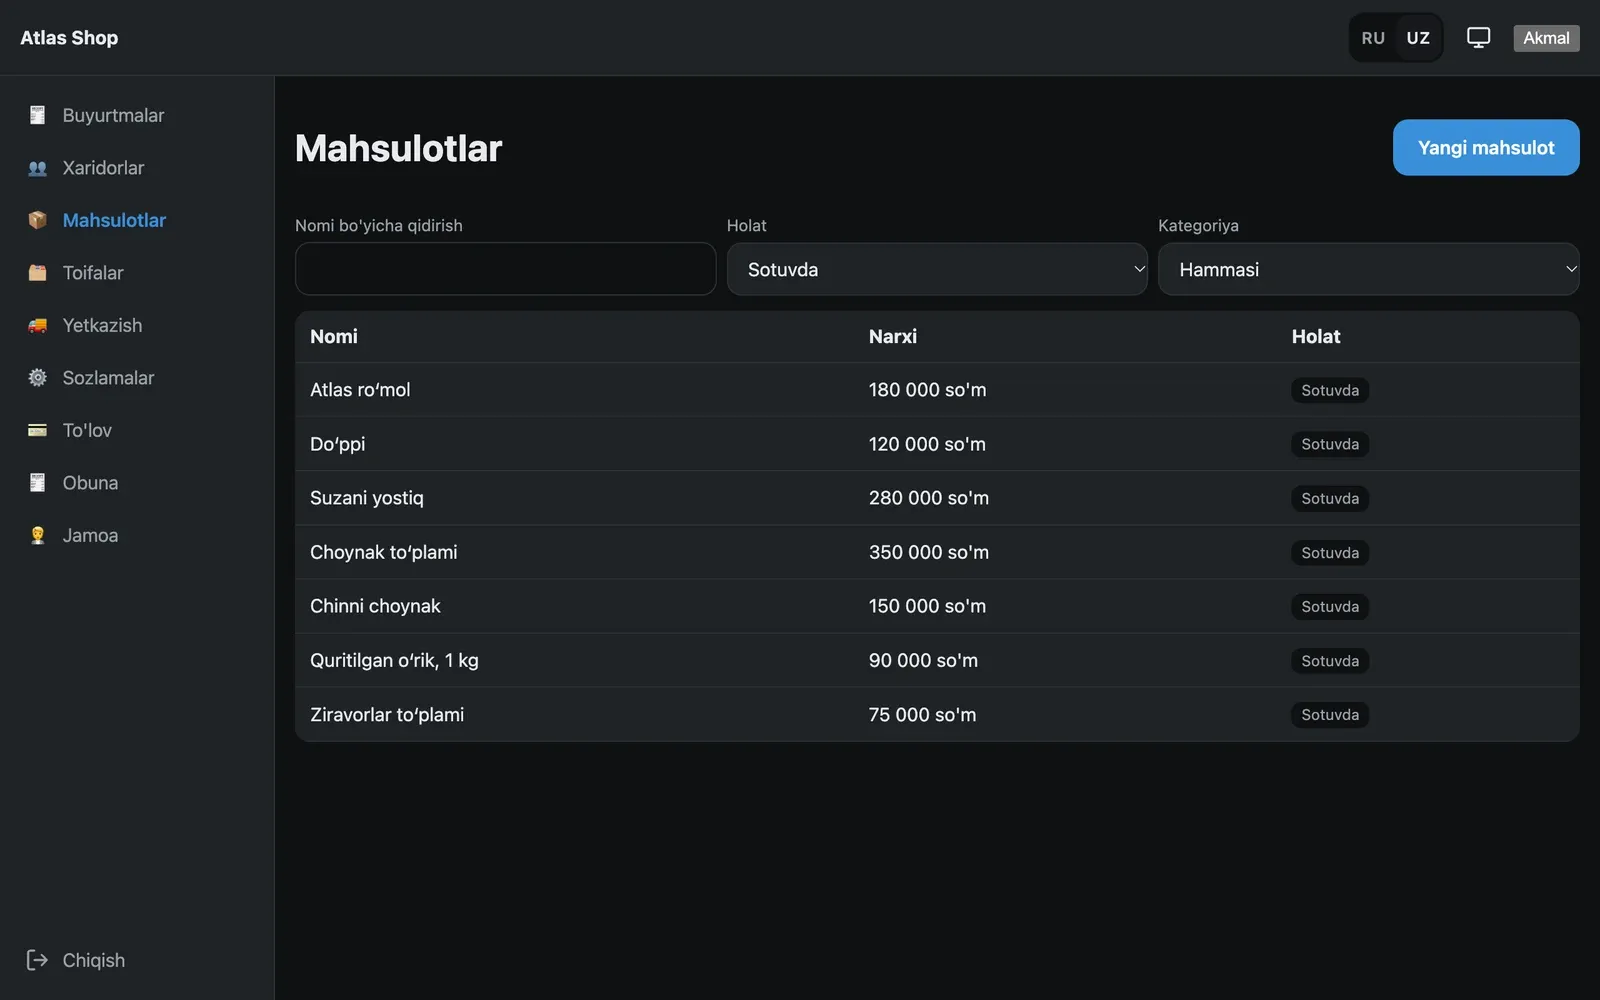Select the Jamoa team icon
1600x1000 pixels.
click(x=37, y=535)
